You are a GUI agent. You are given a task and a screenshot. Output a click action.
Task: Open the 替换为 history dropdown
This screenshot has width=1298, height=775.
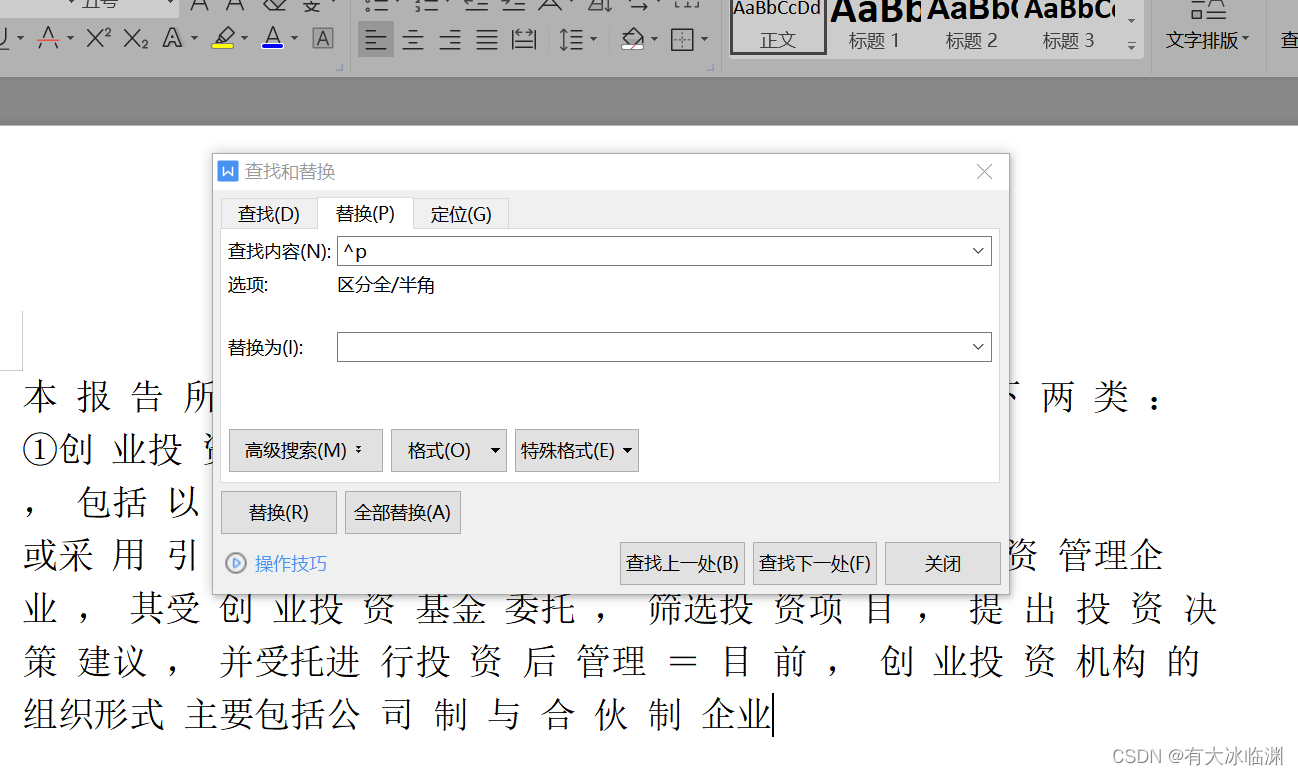(x=979, y=347)
